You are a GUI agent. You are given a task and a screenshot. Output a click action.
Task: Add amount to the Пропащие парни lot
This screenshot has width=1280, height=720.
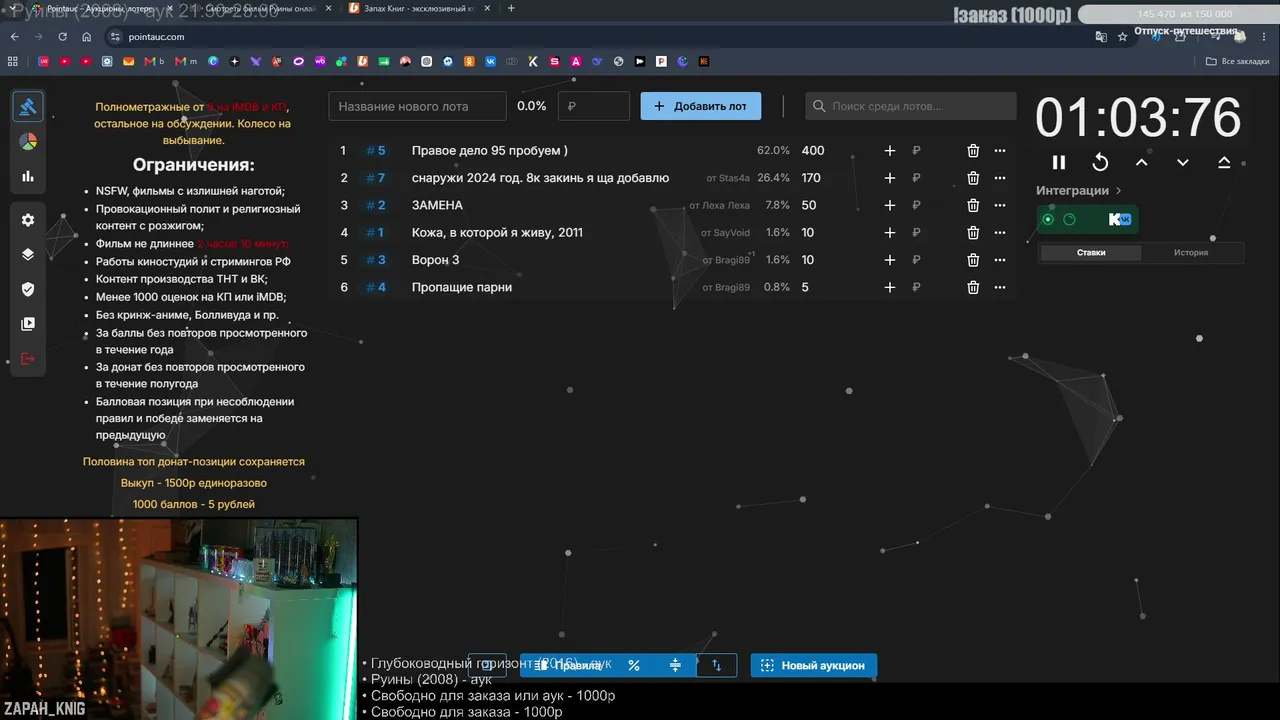click(x=890, y=287)
